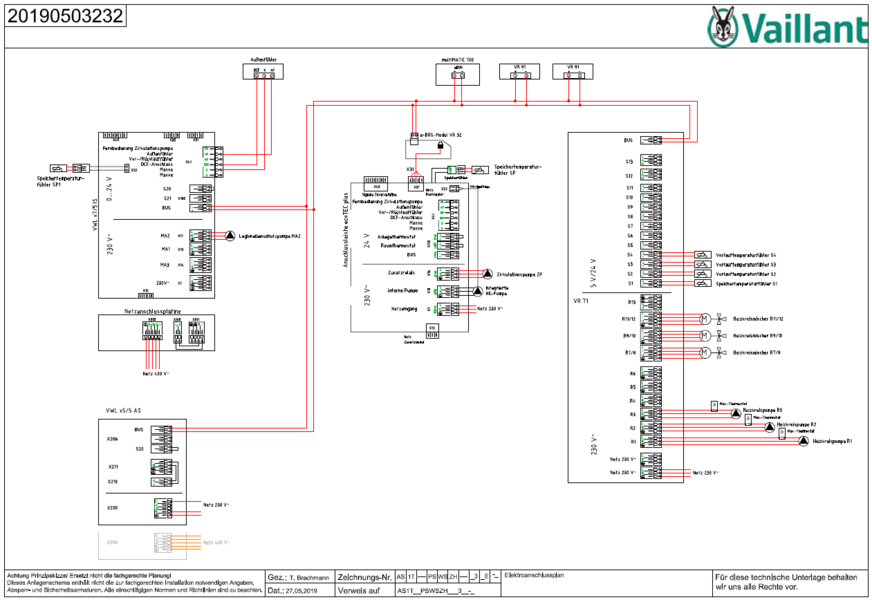
Task: Click the 'VWL x7/5 IS' vertical label
Action: click(95, 214)
